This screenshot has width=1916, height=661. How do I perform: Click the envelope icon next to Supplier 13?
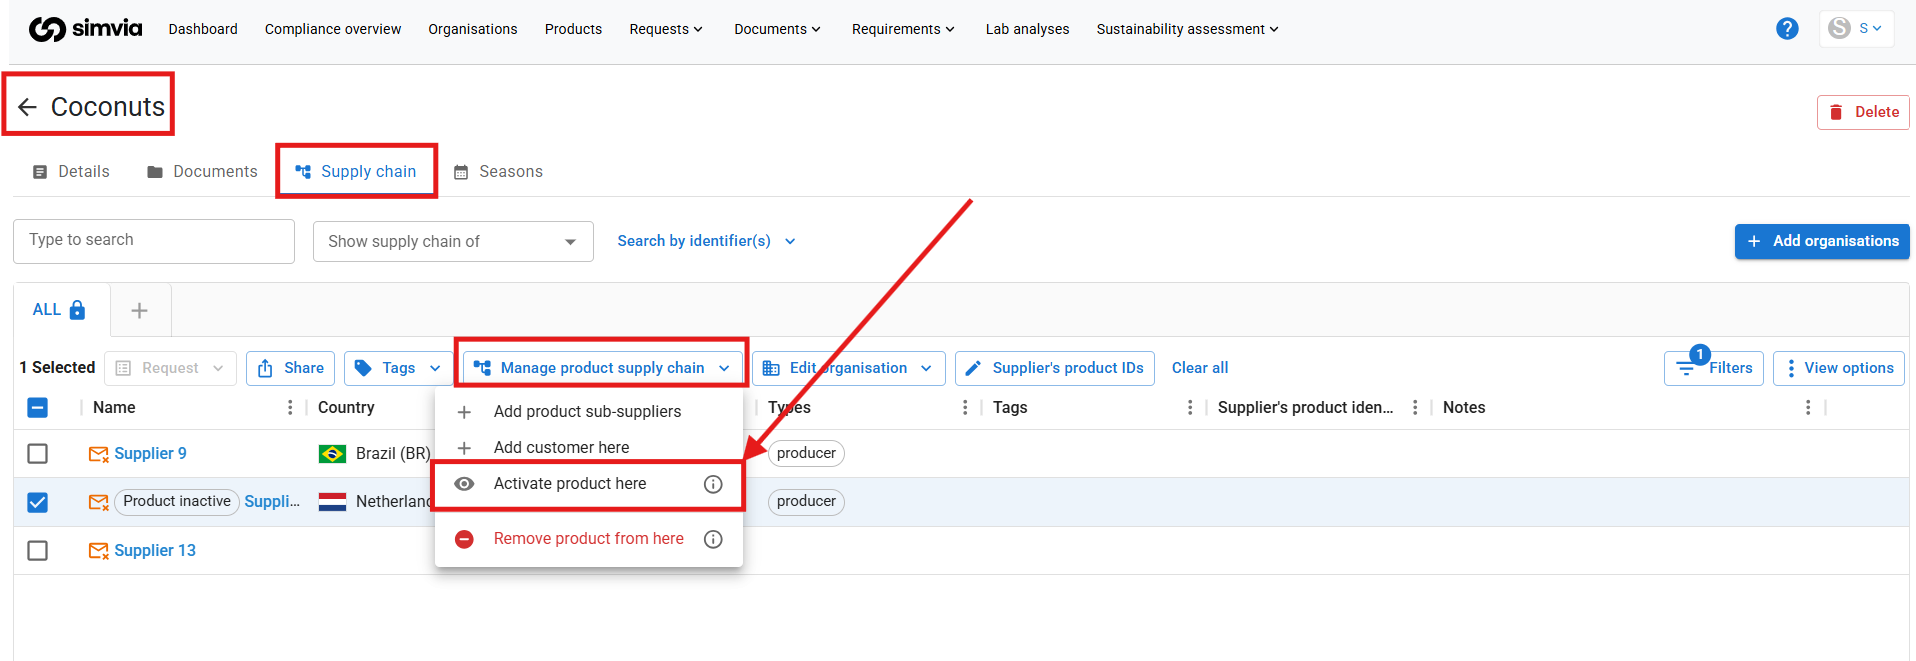click(x=98, y=551)
